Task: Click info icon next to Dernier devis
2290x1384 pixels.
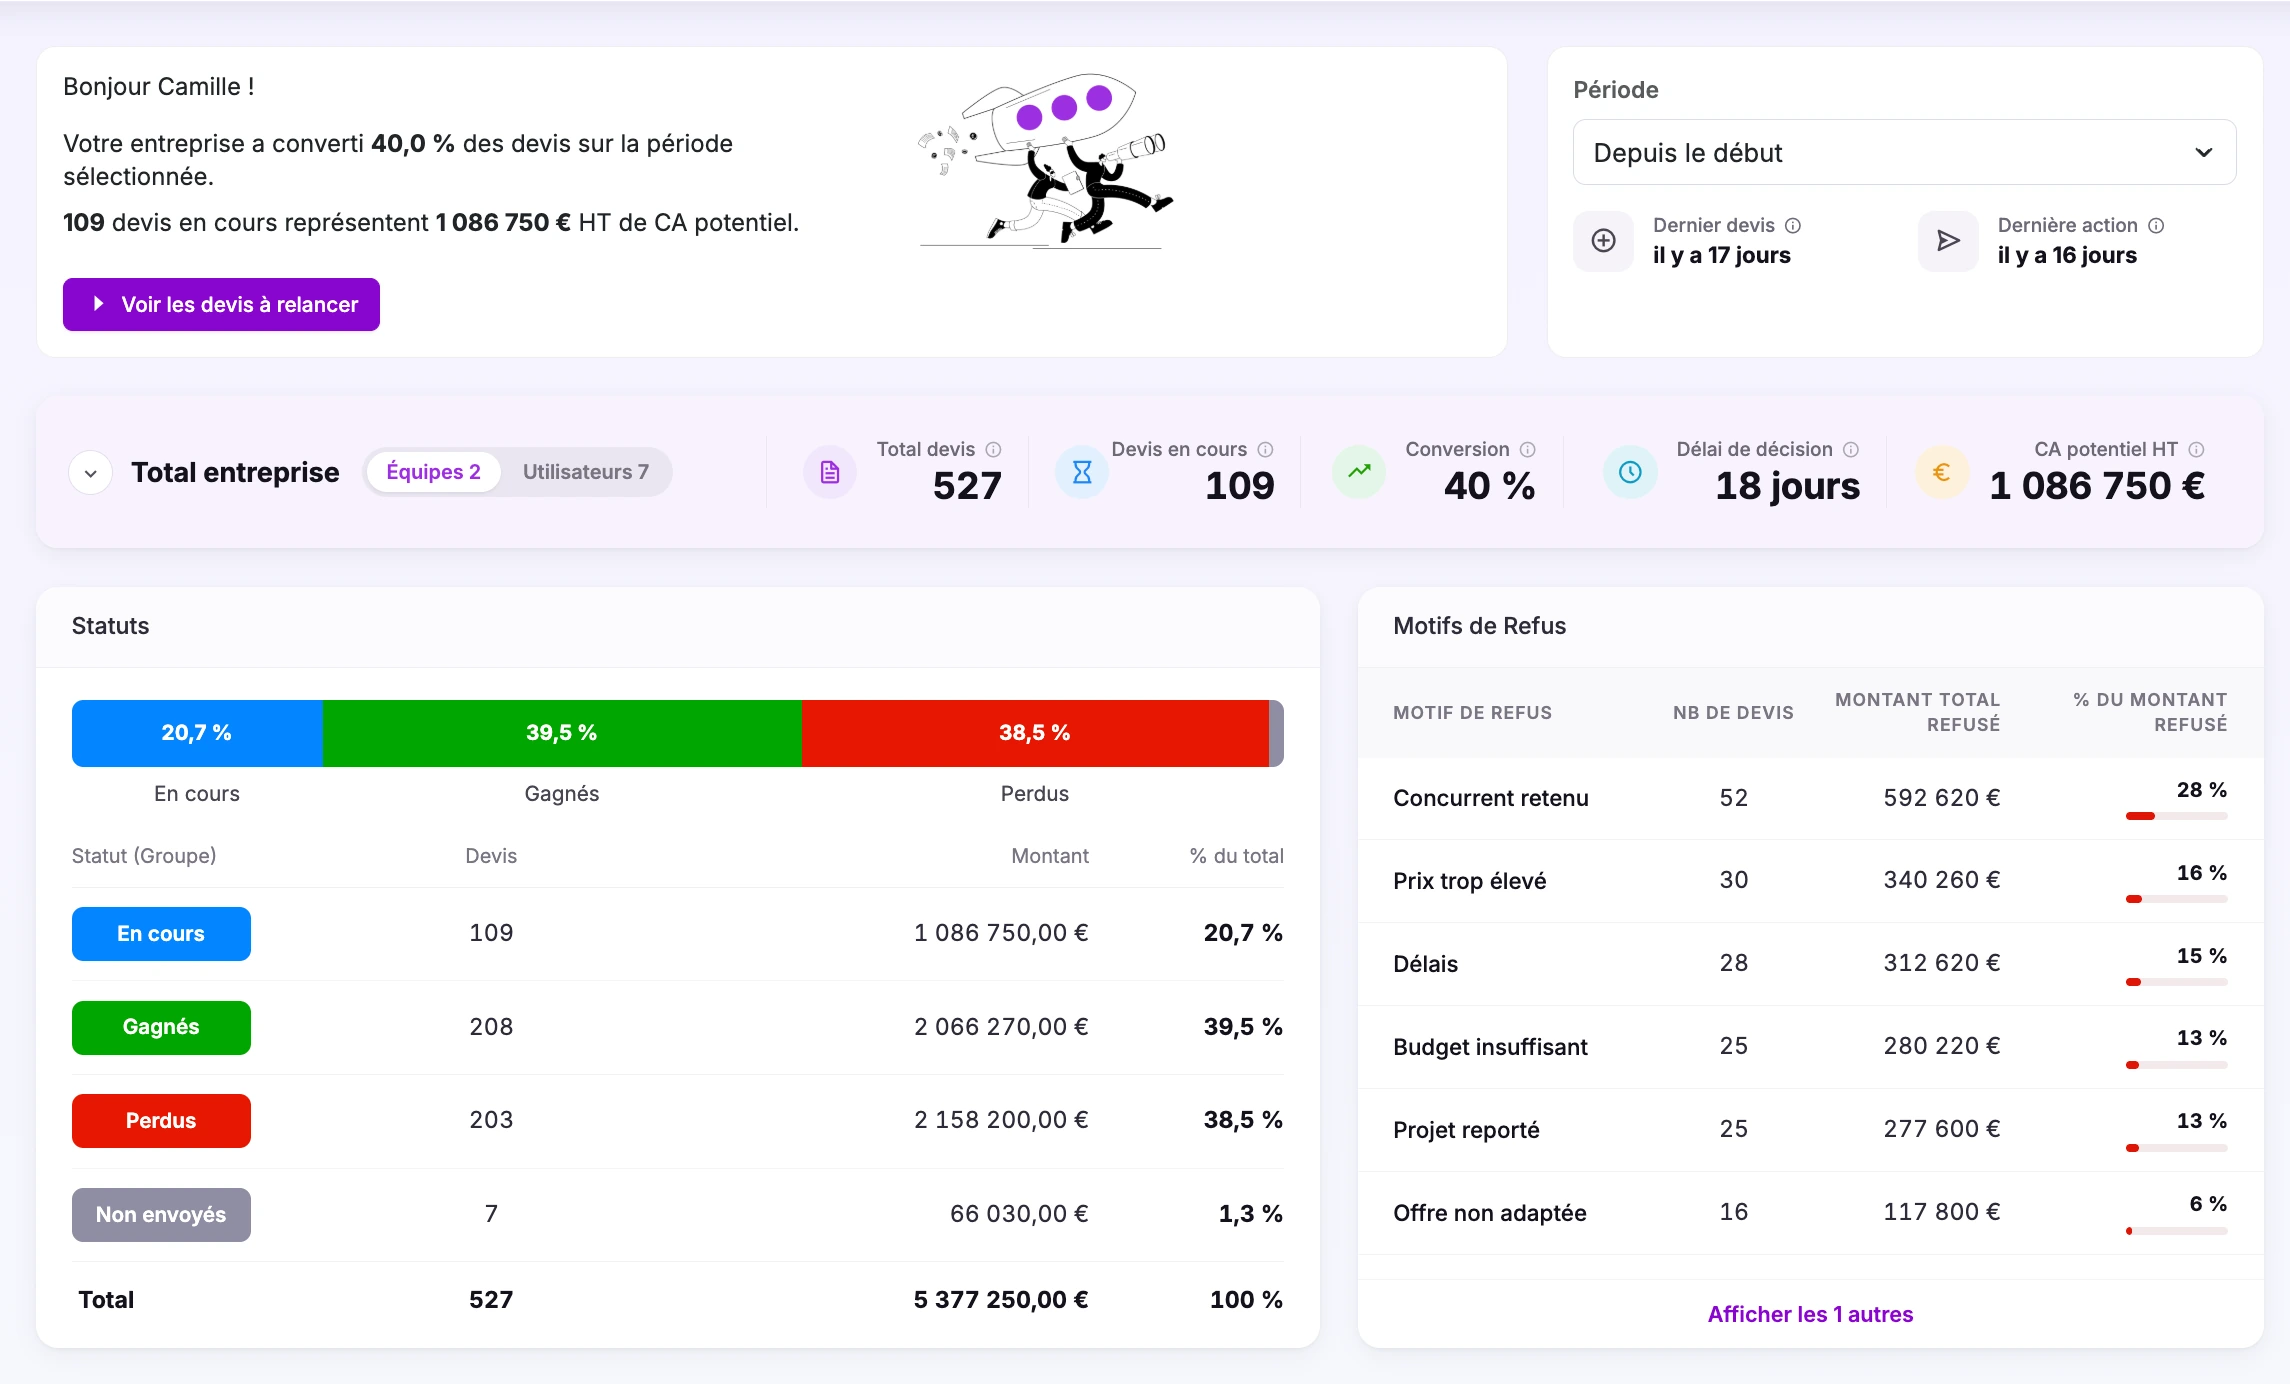Action: point(1793,226)
